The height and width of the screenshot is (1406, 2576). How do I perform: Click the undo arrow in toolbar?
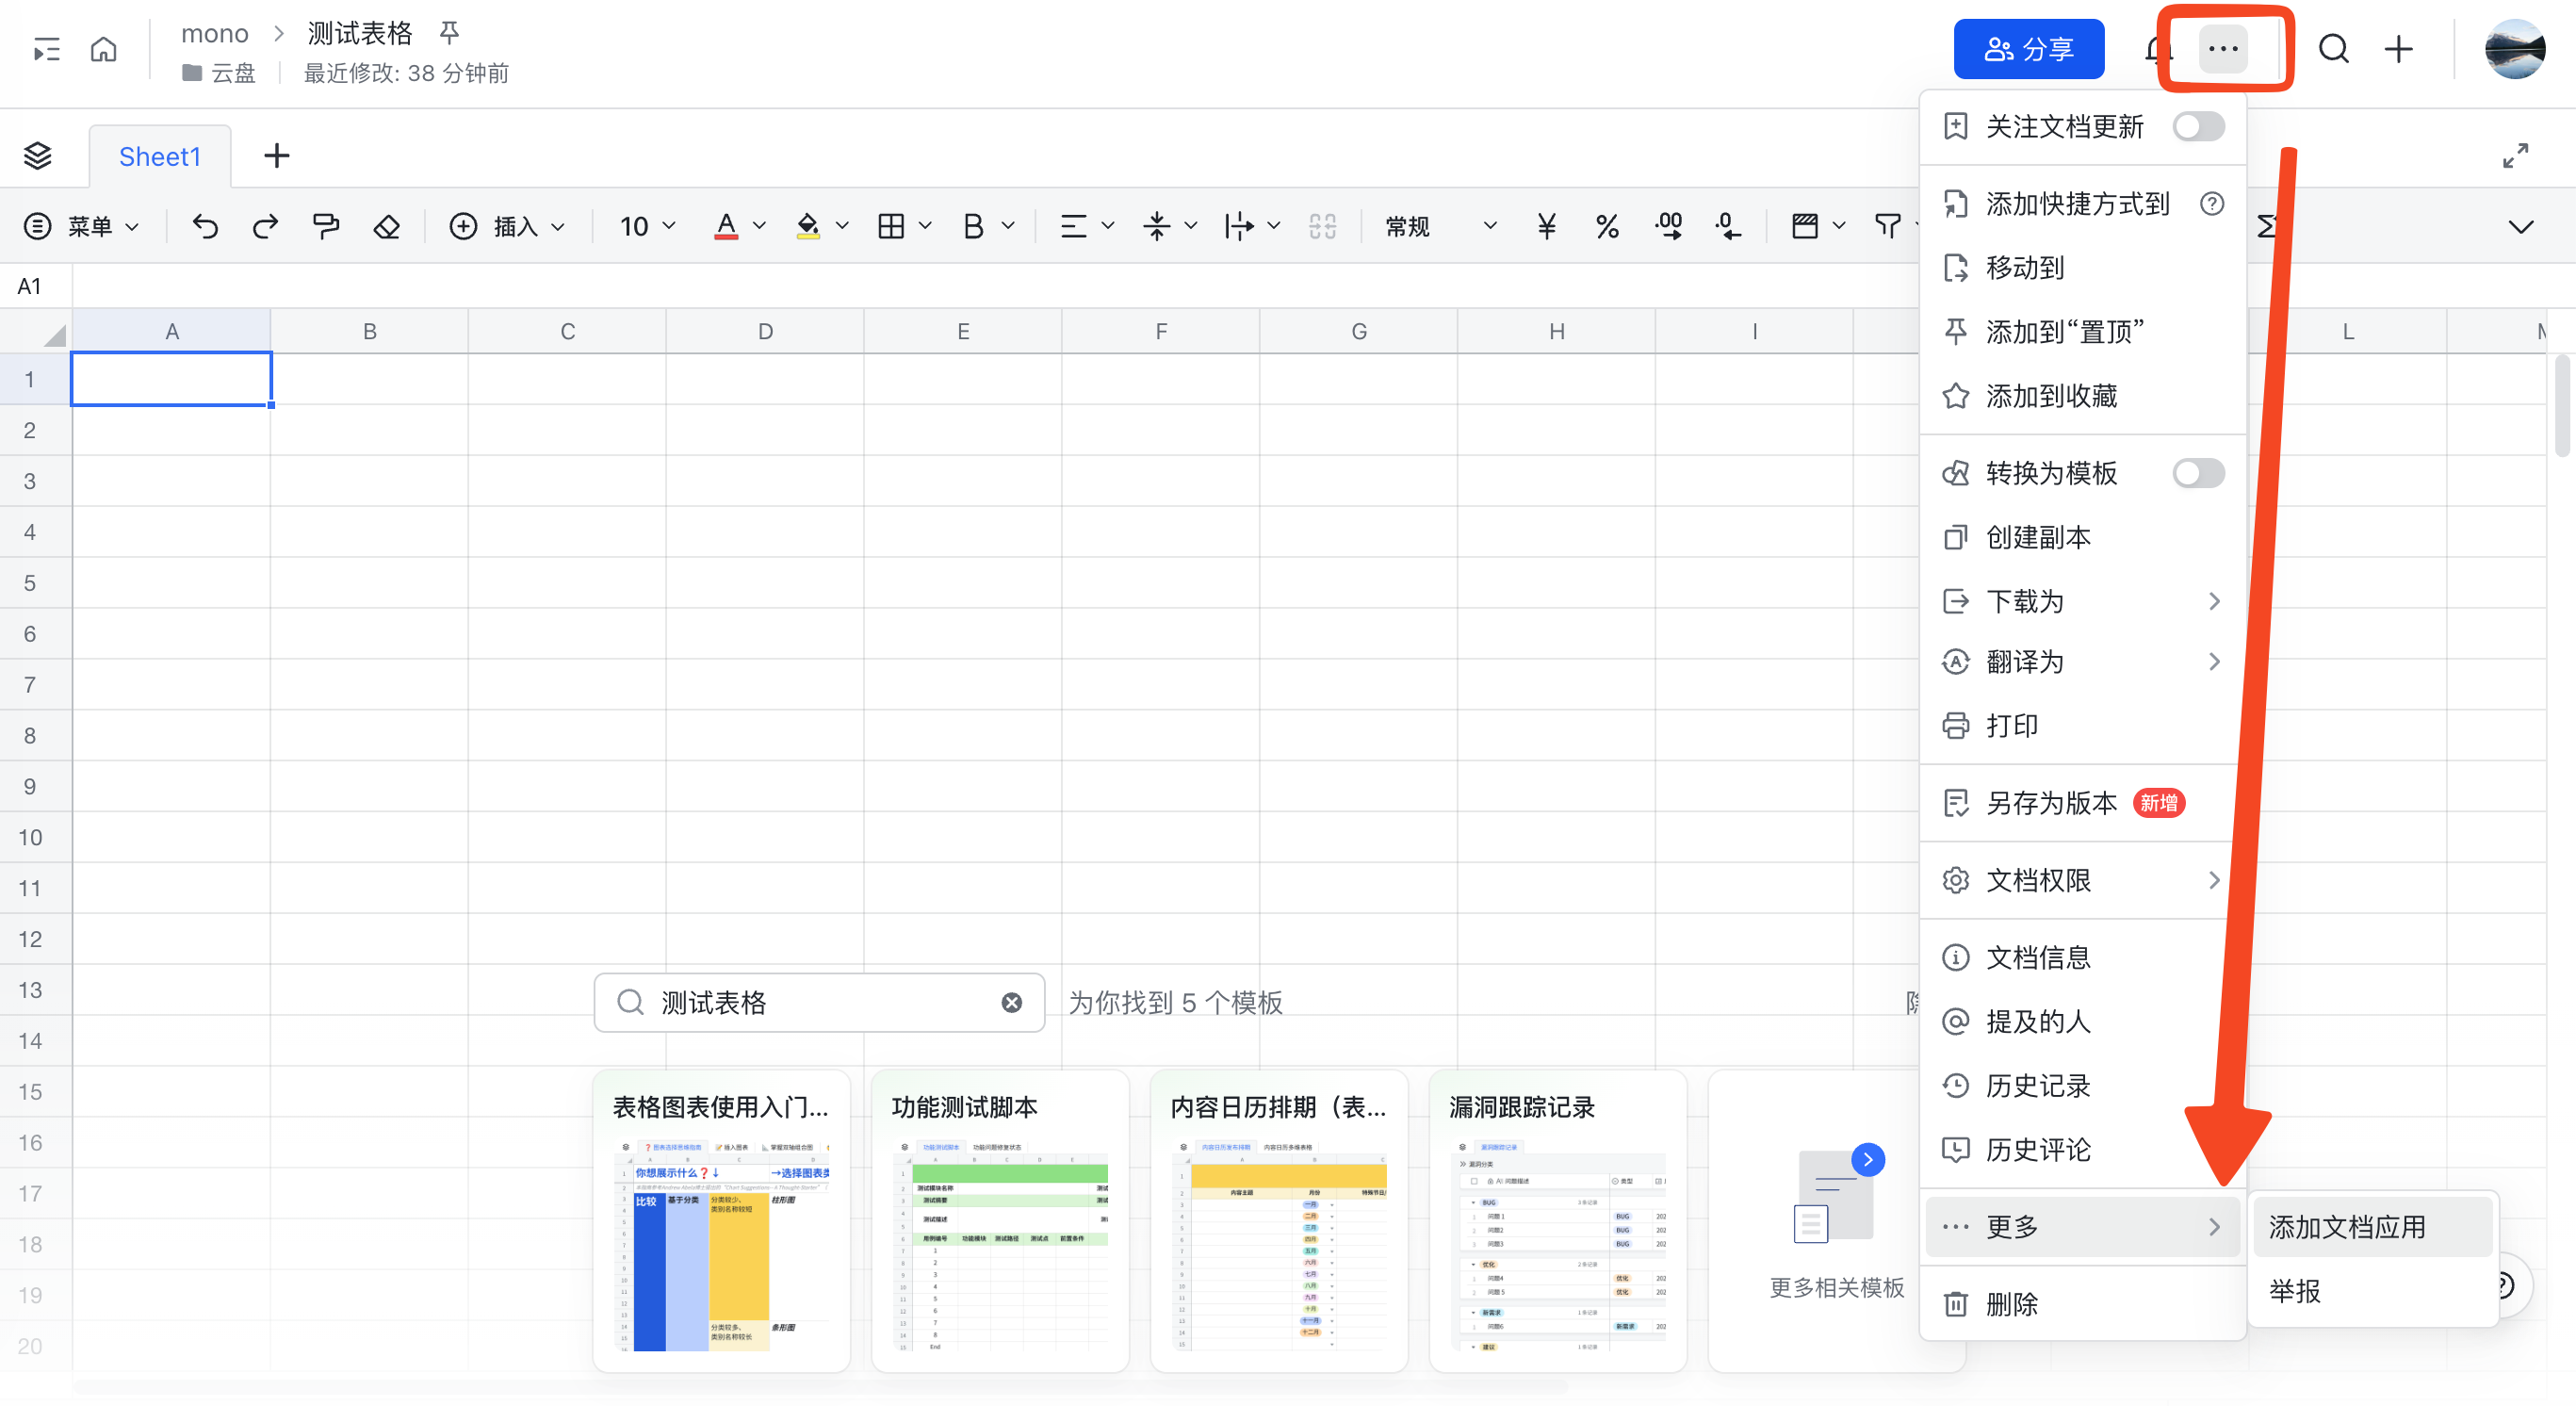click(x=205, y=227)
